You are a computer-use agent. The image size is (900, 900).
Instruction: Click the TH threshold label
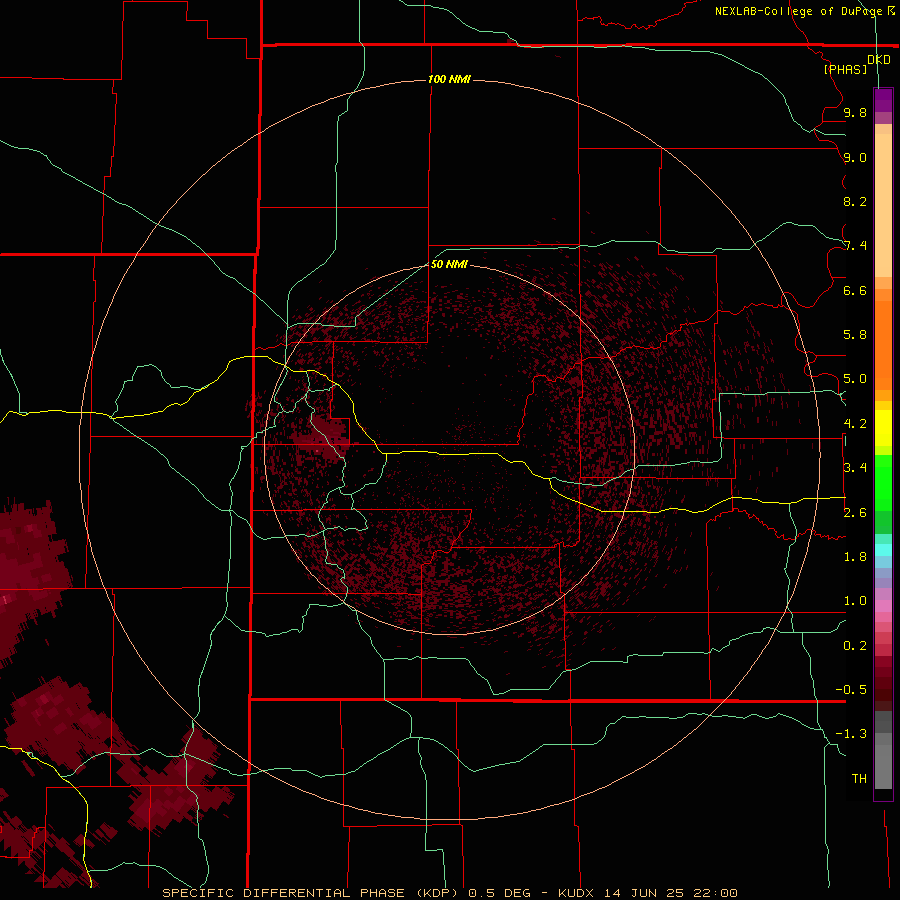859,779
